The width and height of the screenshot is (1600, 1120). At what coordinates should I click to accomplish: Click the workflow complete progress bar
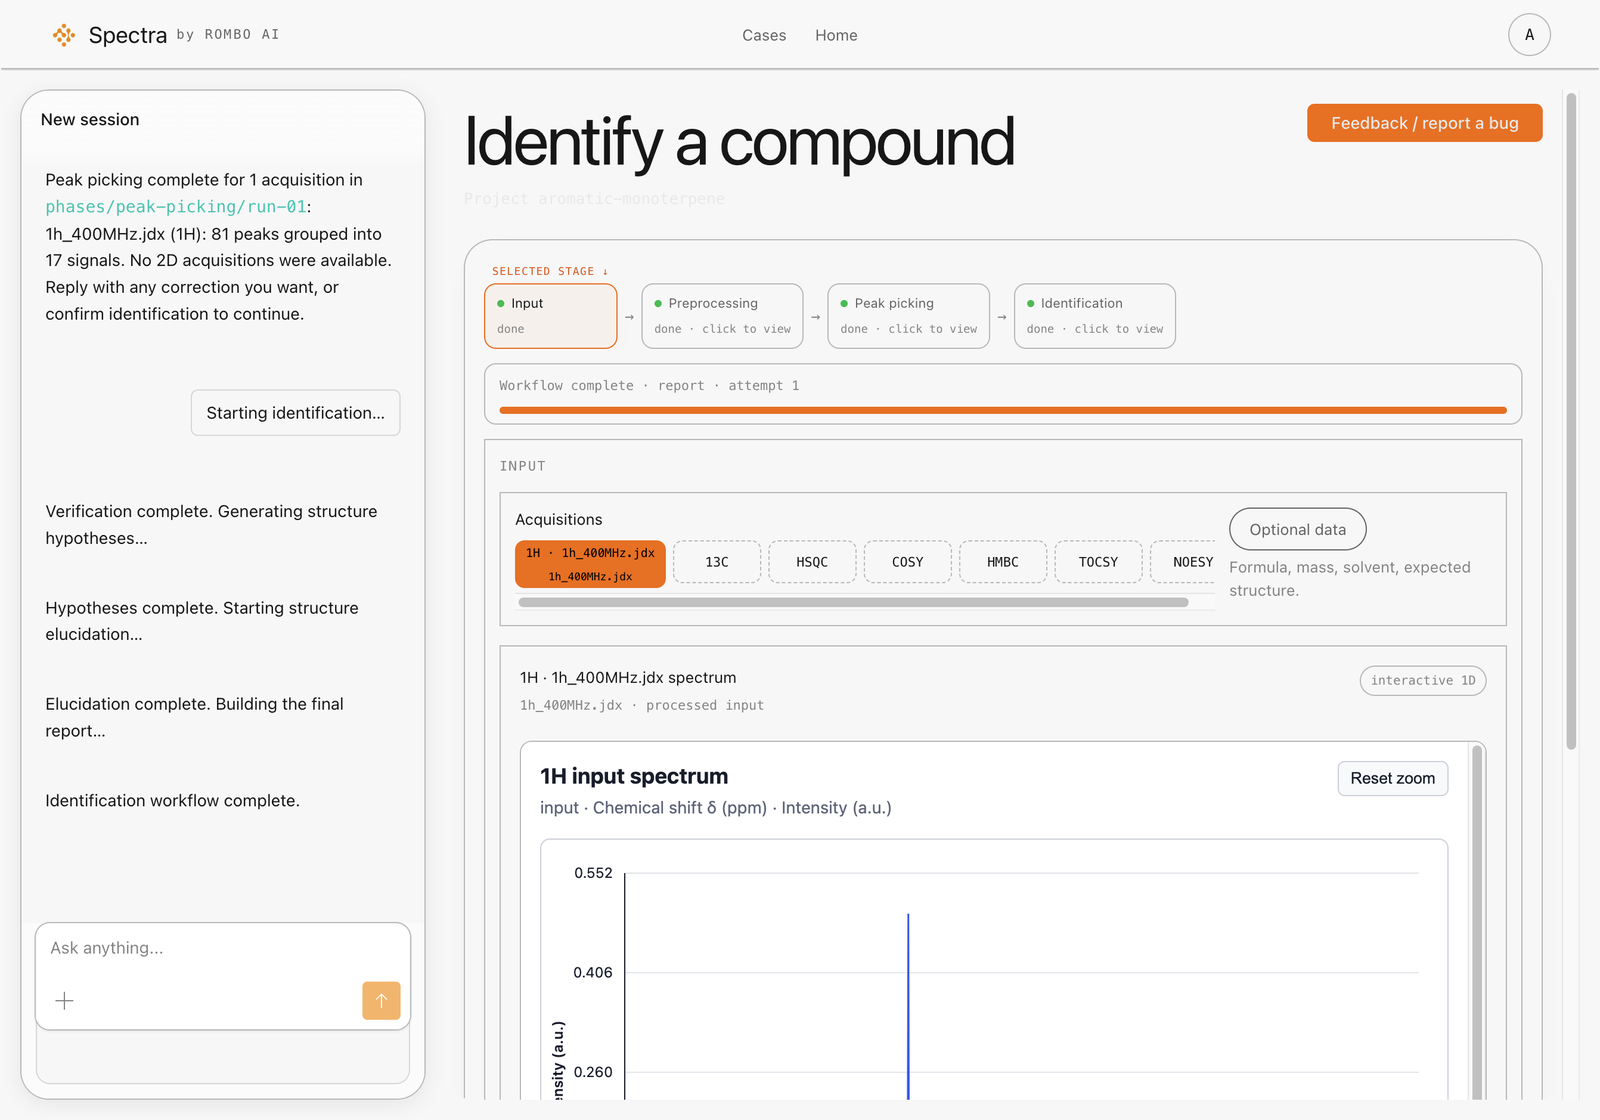click(x=1003, y=410)
